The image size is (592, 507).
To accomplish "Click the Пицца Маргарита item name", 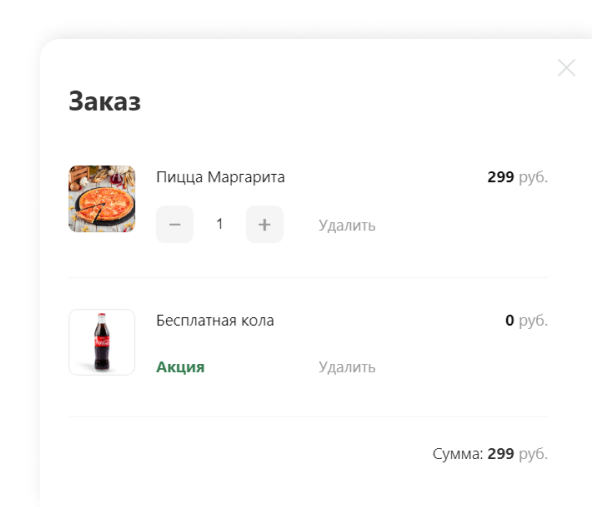I will click(x=220, y=177).
